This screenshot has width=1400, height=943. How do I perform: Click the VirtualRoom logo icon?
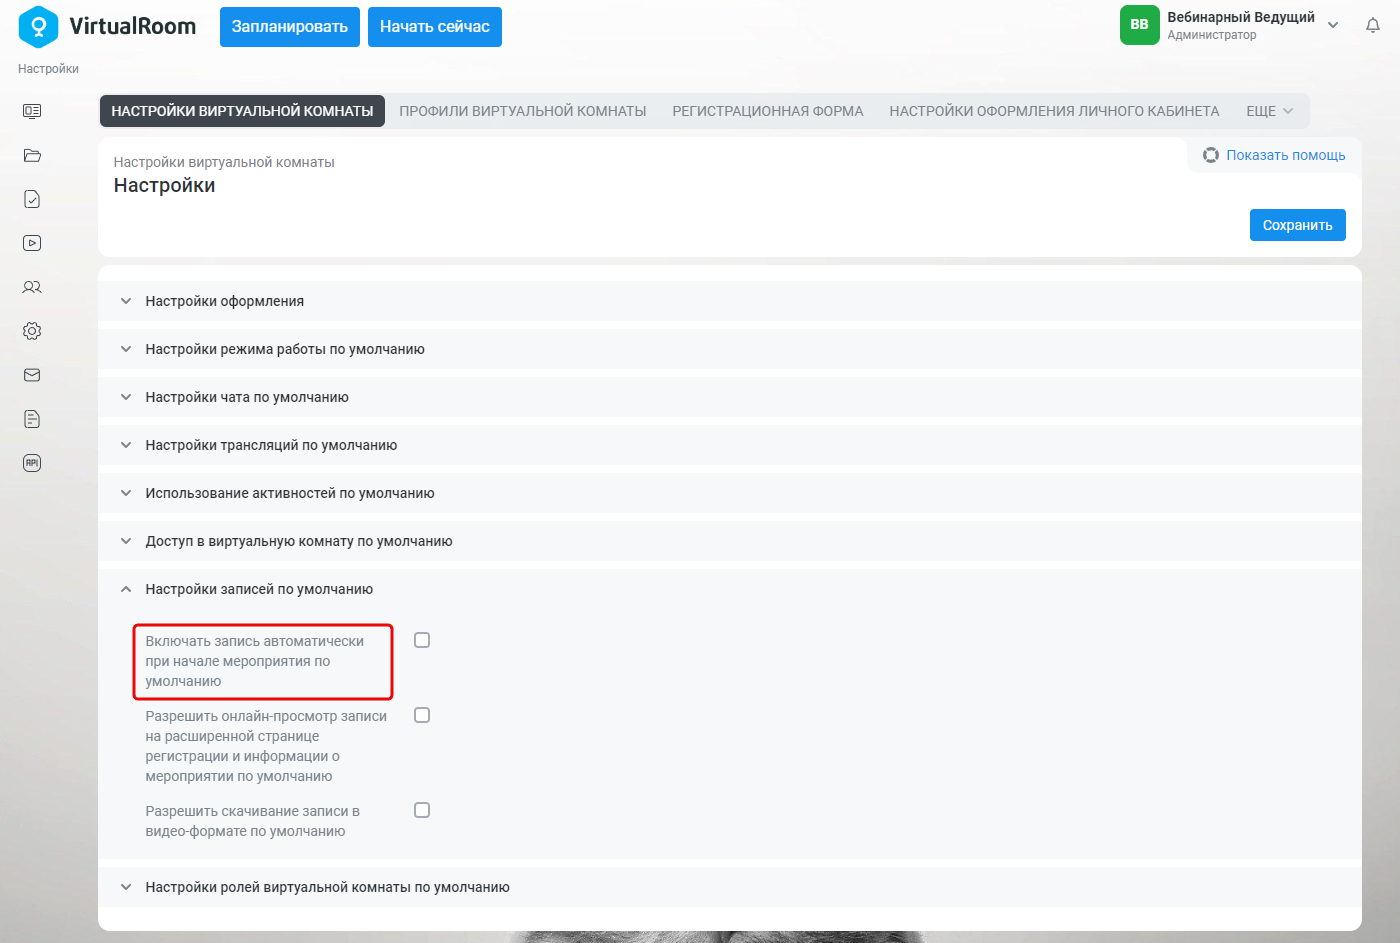(x=38, y=27)
